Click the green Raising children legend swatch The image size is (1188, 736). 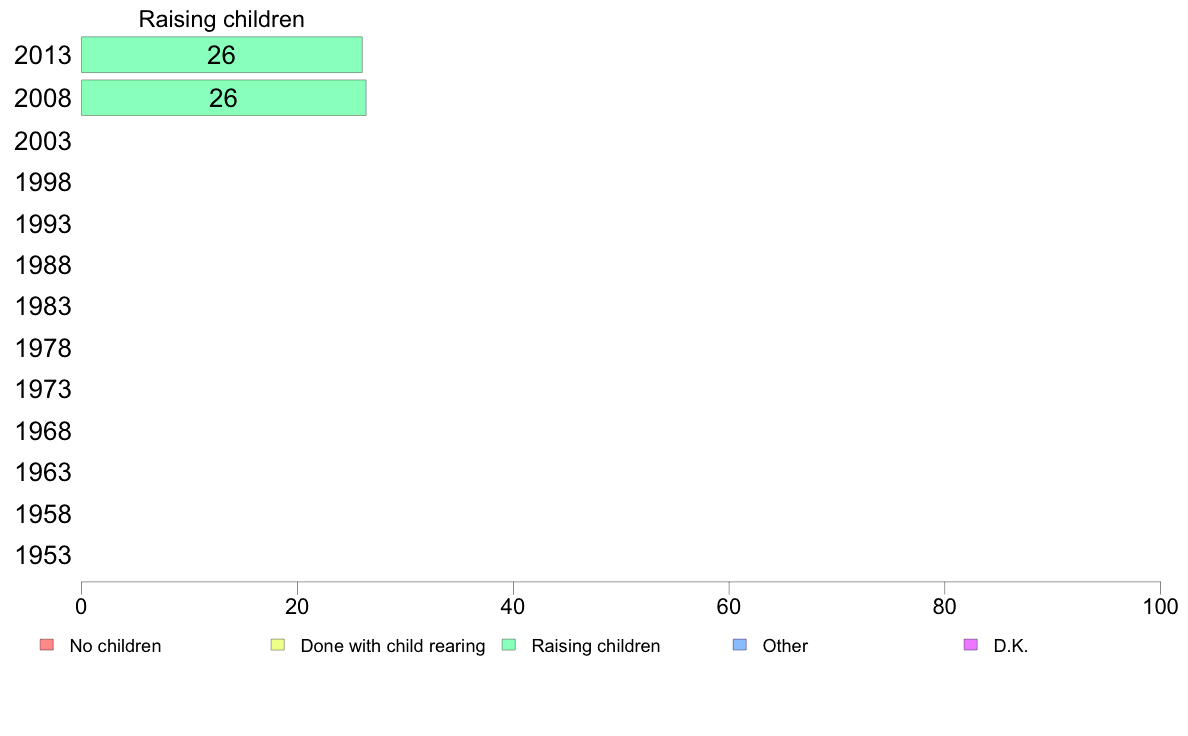tap(508, 645)
